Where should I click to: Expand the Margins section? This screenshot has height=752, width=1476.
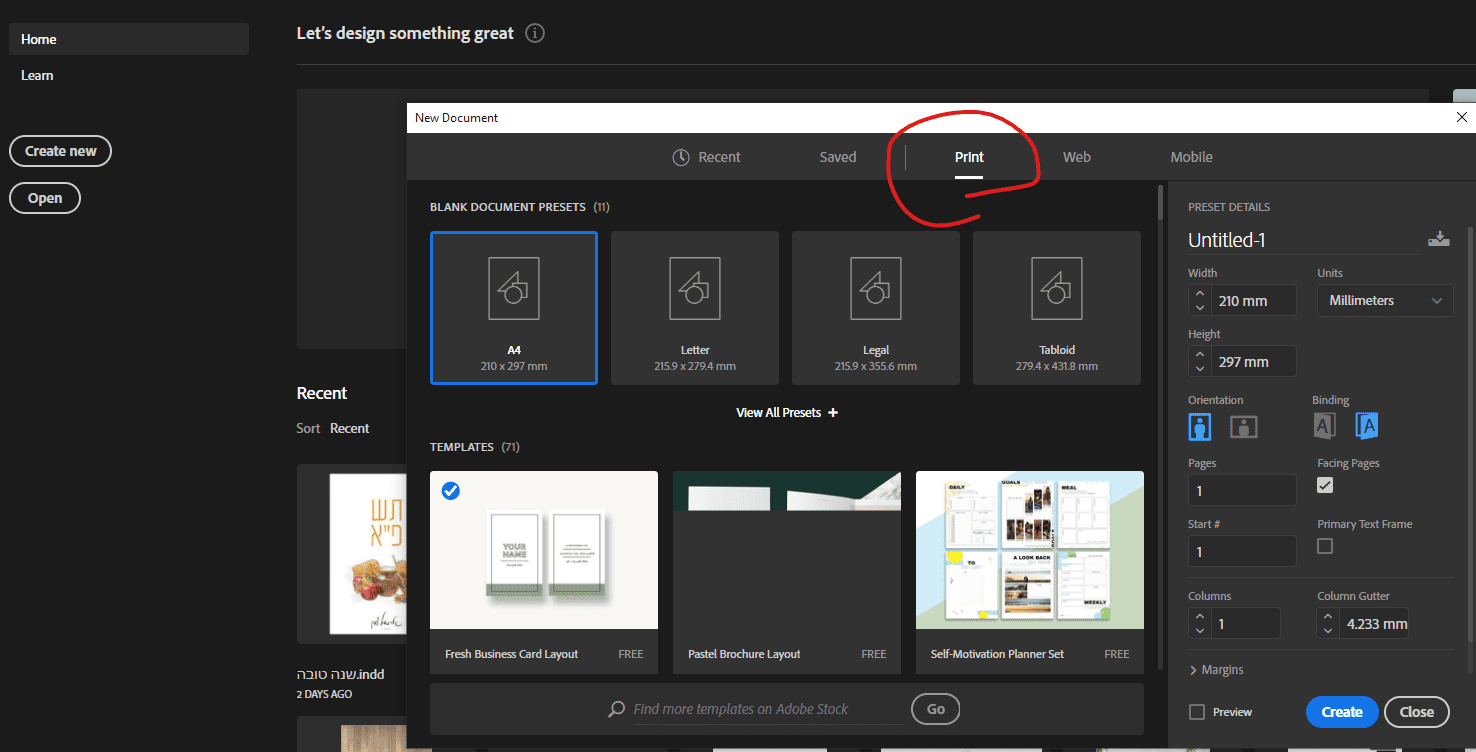pyautogui.click(x=1216, y=670)
